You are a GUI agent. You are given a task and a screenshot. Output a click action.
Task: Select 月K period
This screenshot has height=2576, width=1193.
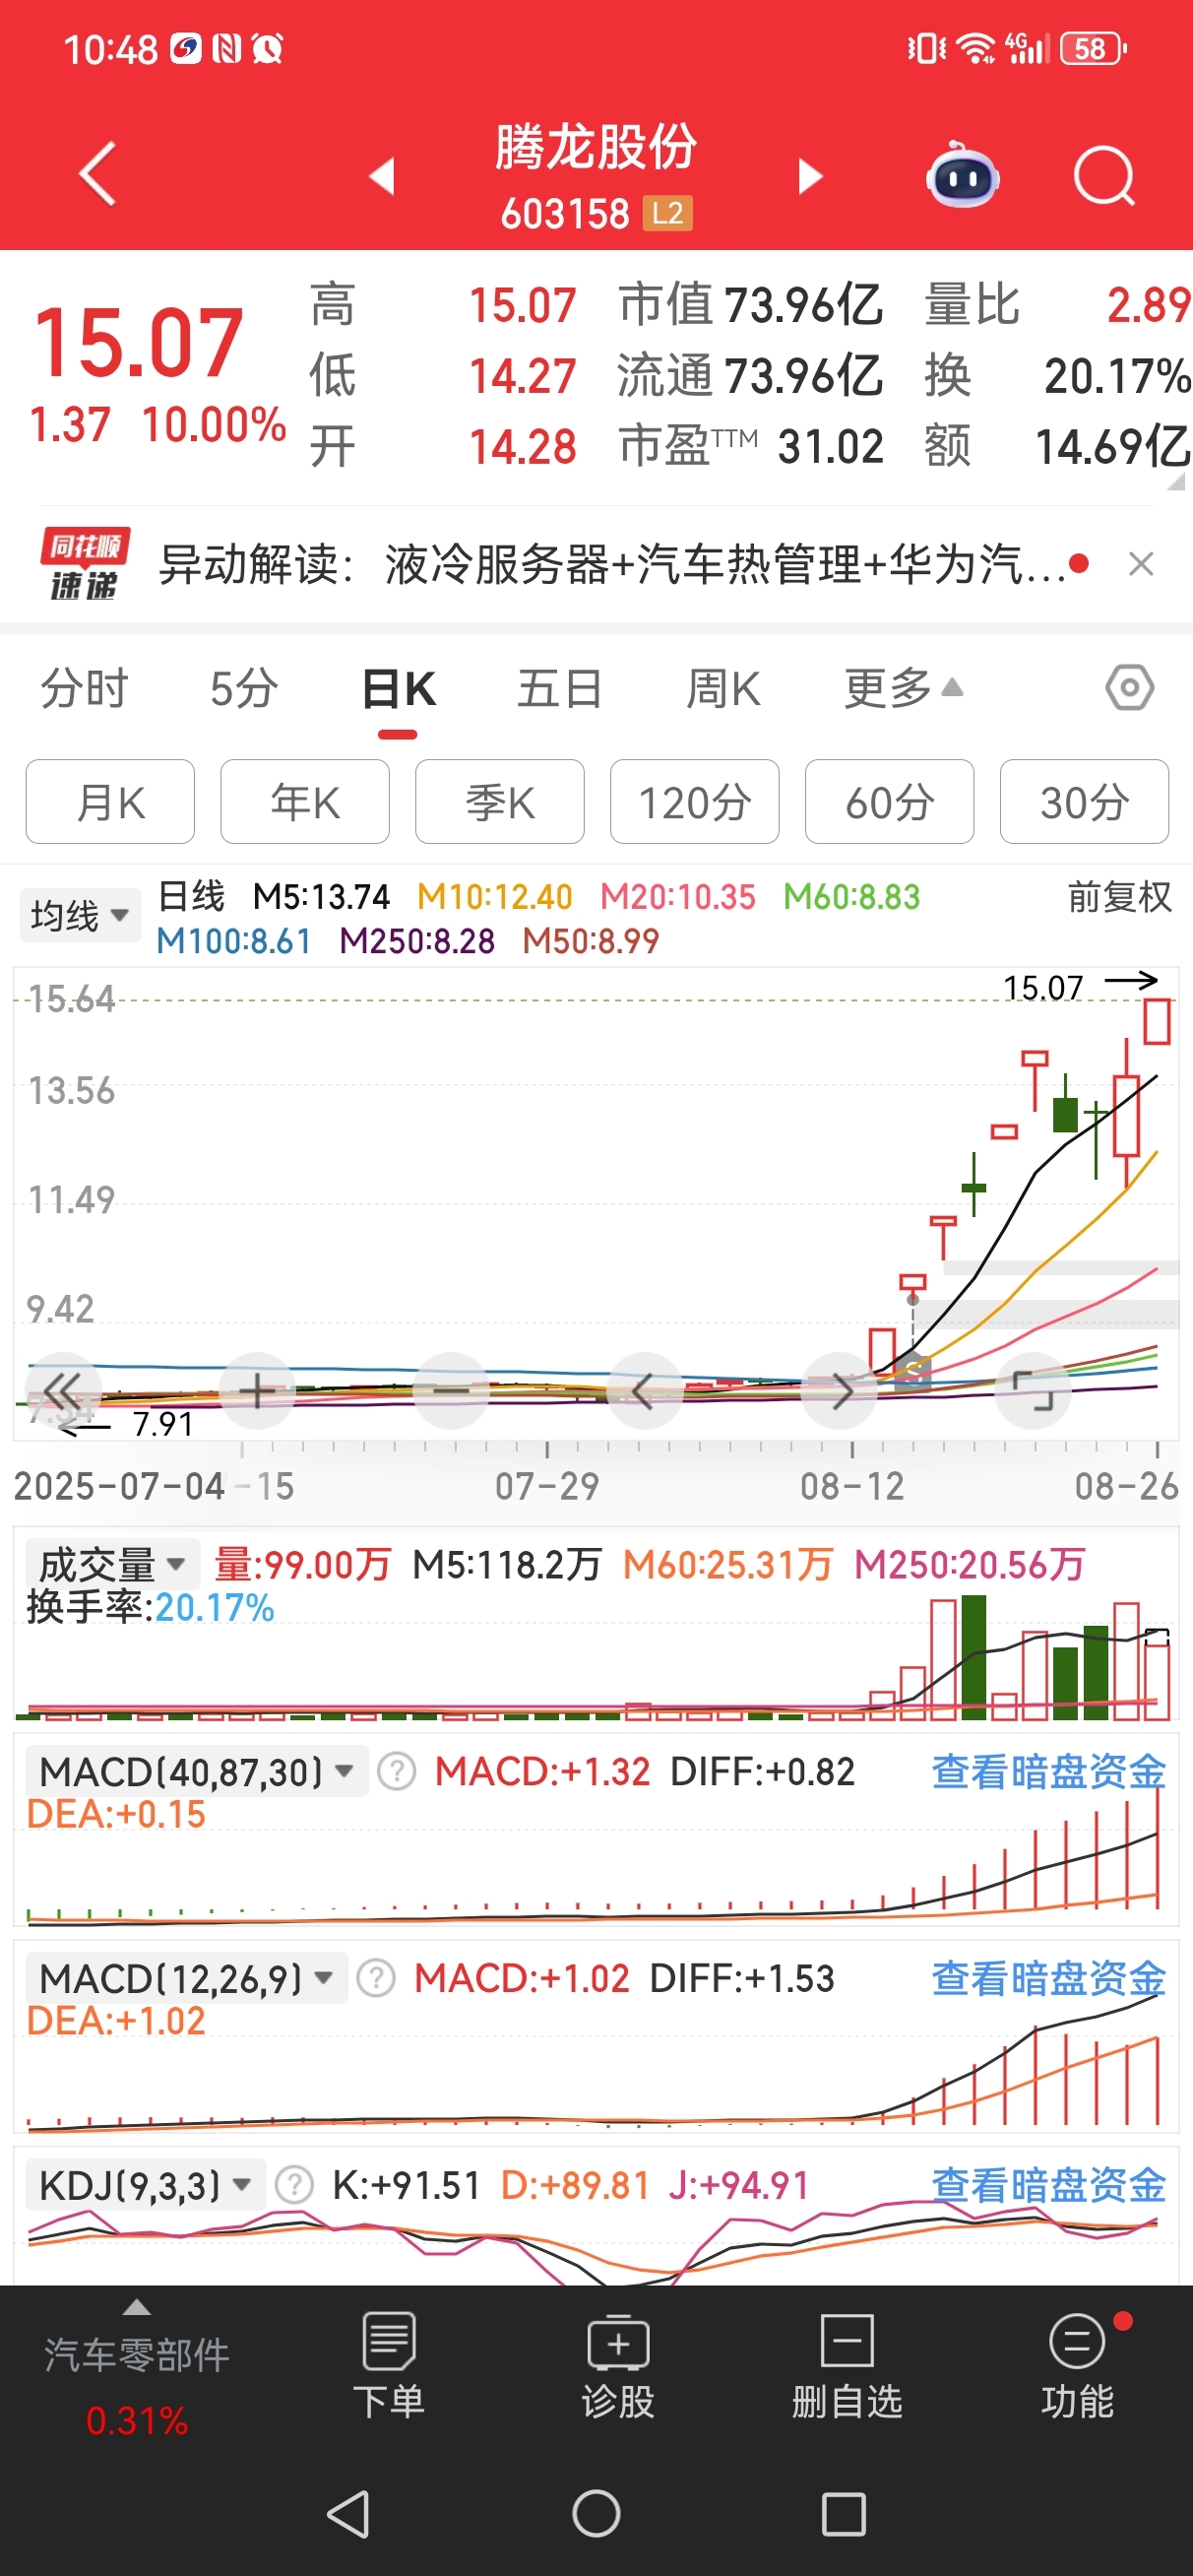(x=110, y=802)
